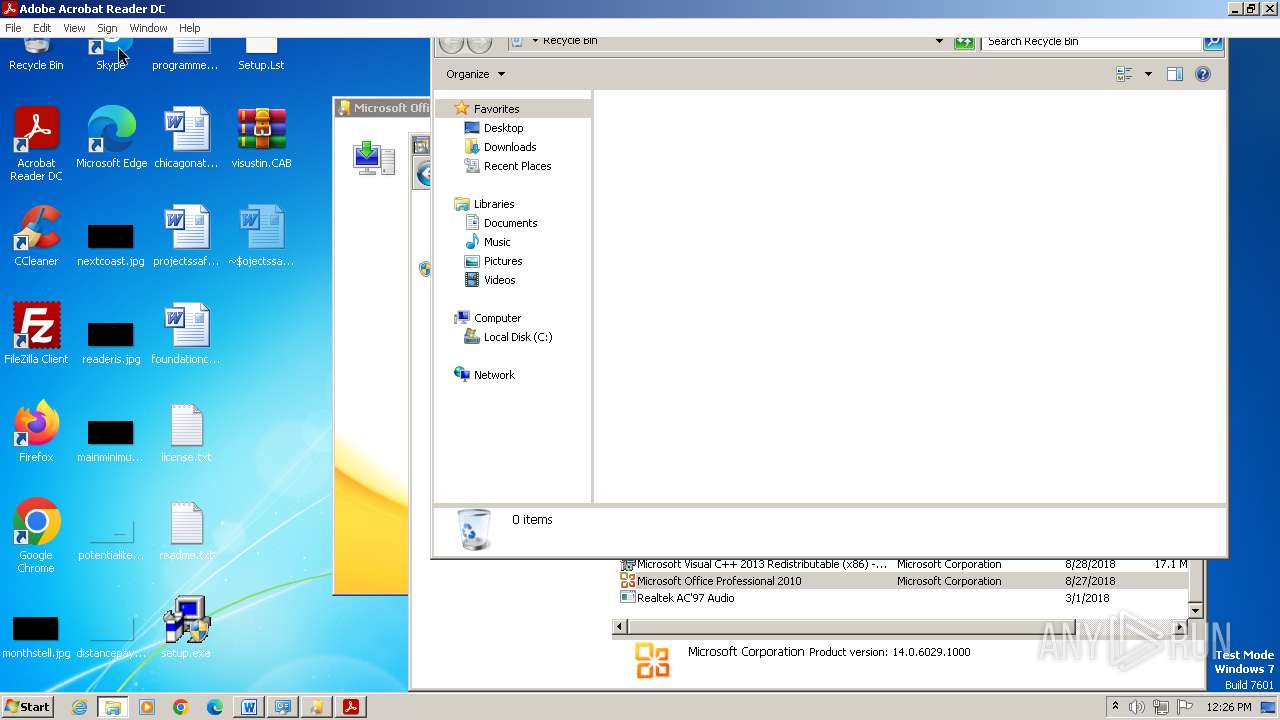
Task: Select Network in navigation pane
Action: pyautogui.click(x=494, y=375)
